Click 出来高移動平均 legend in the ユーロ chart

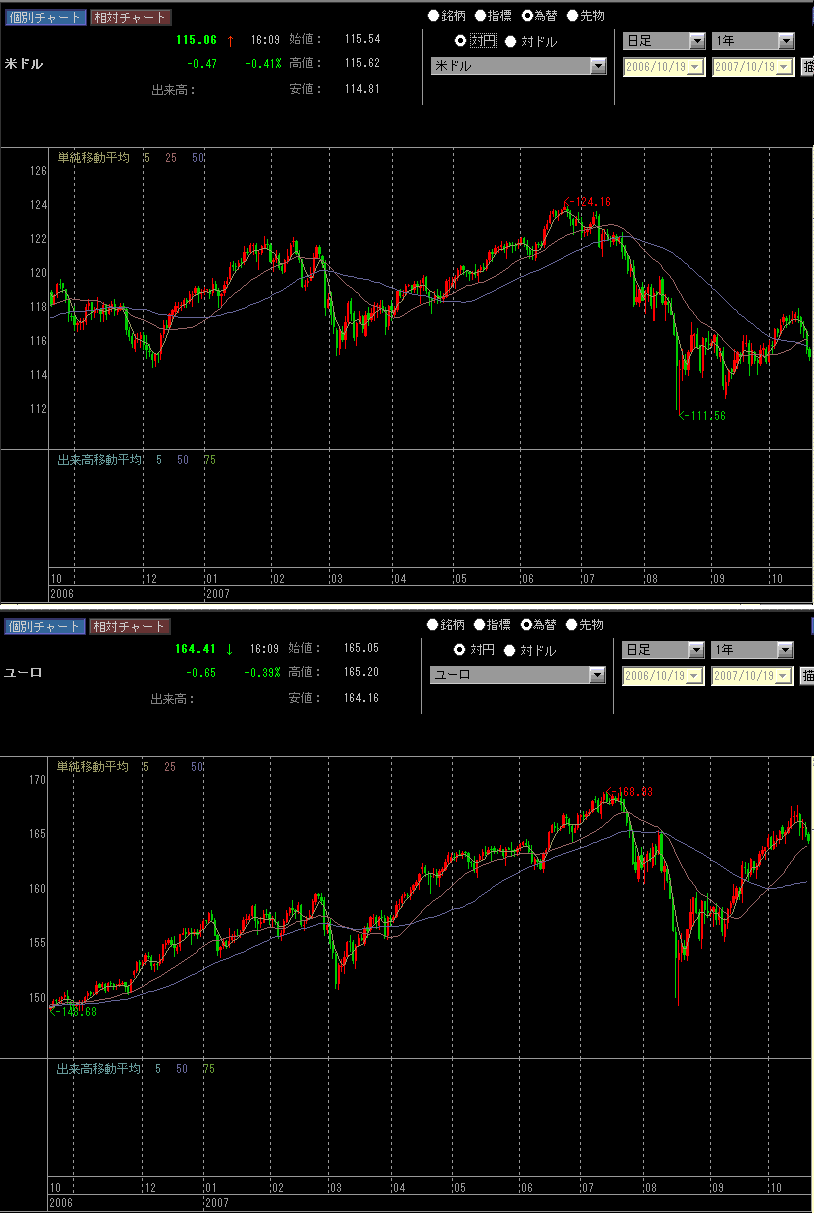point(99,1068)
